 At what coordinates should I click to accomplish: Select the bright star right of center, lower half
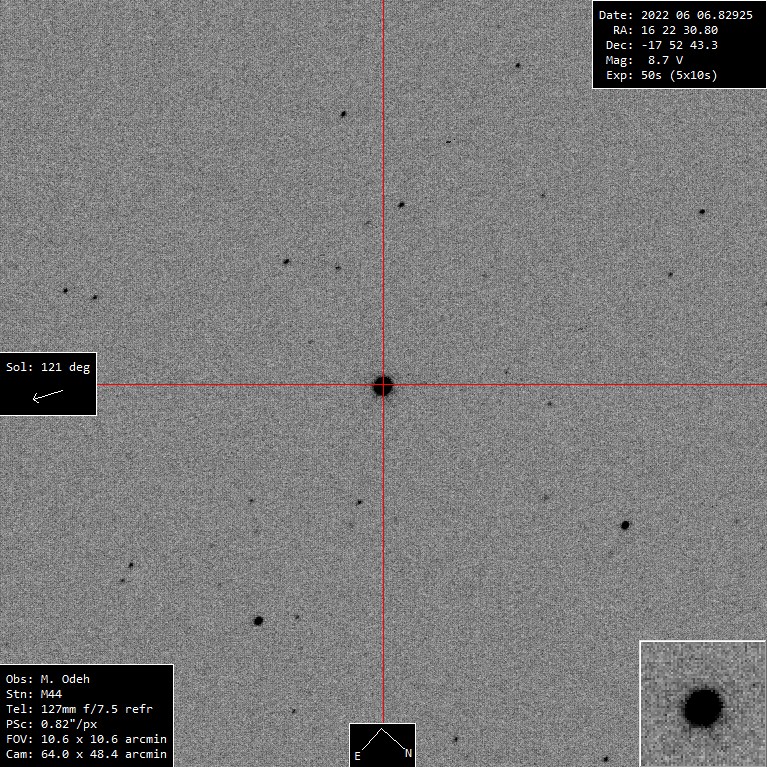tap(625, 525)
